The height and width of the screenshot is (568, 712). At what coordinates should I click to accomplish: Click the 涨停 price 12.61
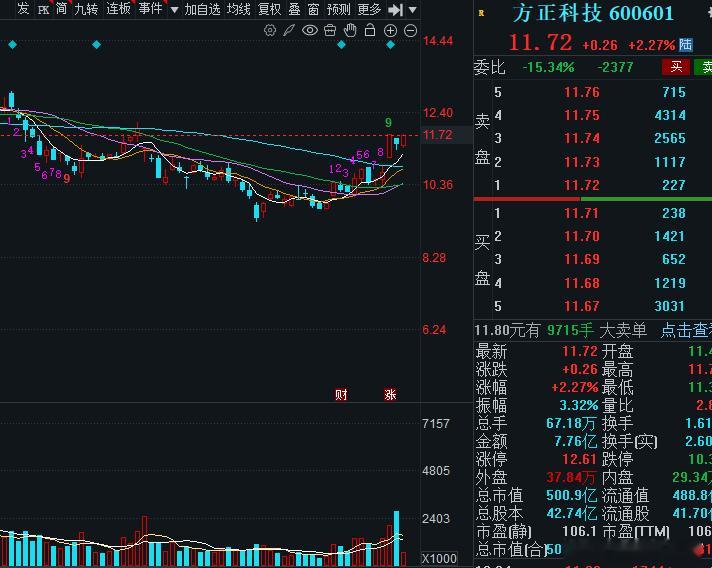click(x=579, y=459)
